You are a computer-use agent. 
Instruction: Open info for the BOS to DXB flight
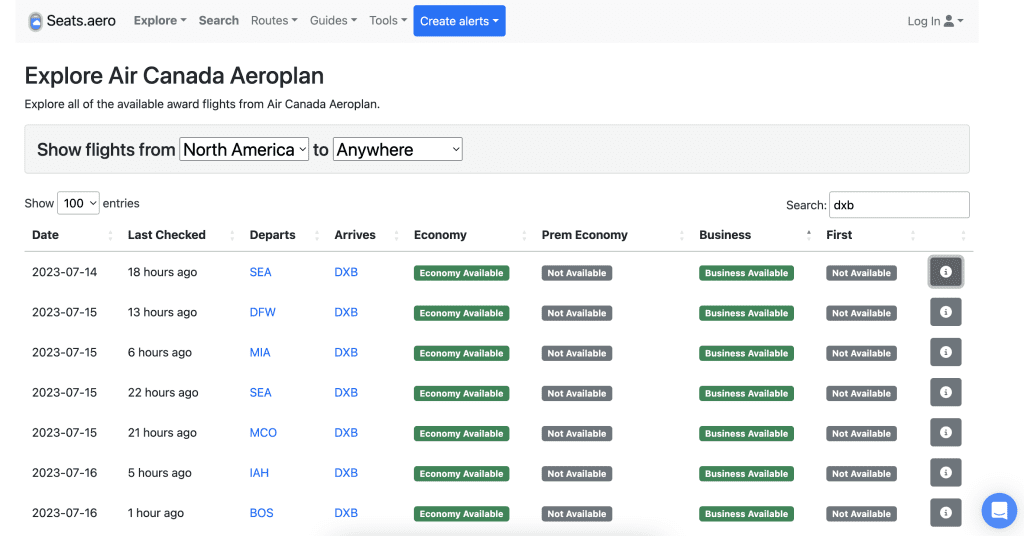[x=945, y=513]
